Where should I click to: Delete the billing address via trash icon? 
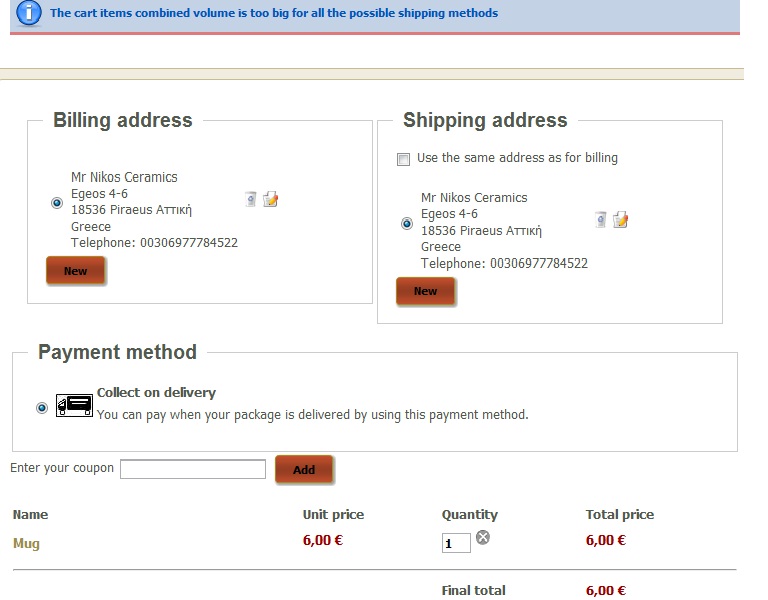[250, 199]
